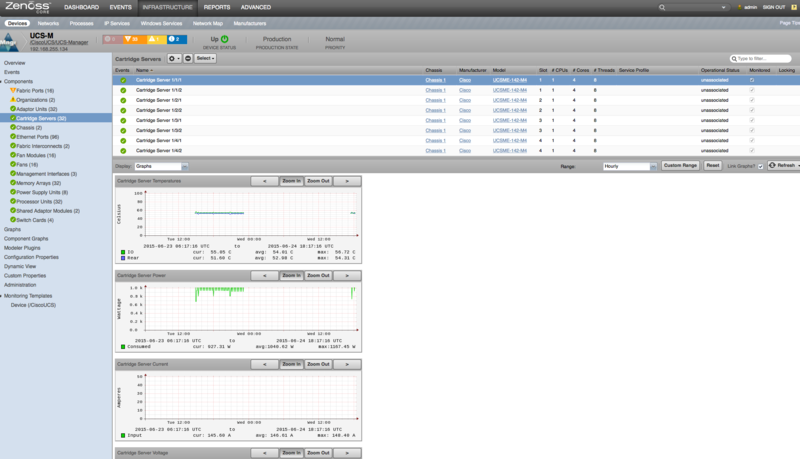800x459 pixels.
Task: Pan left on Cartridge Server Current graph
Action: coord(265,364)
